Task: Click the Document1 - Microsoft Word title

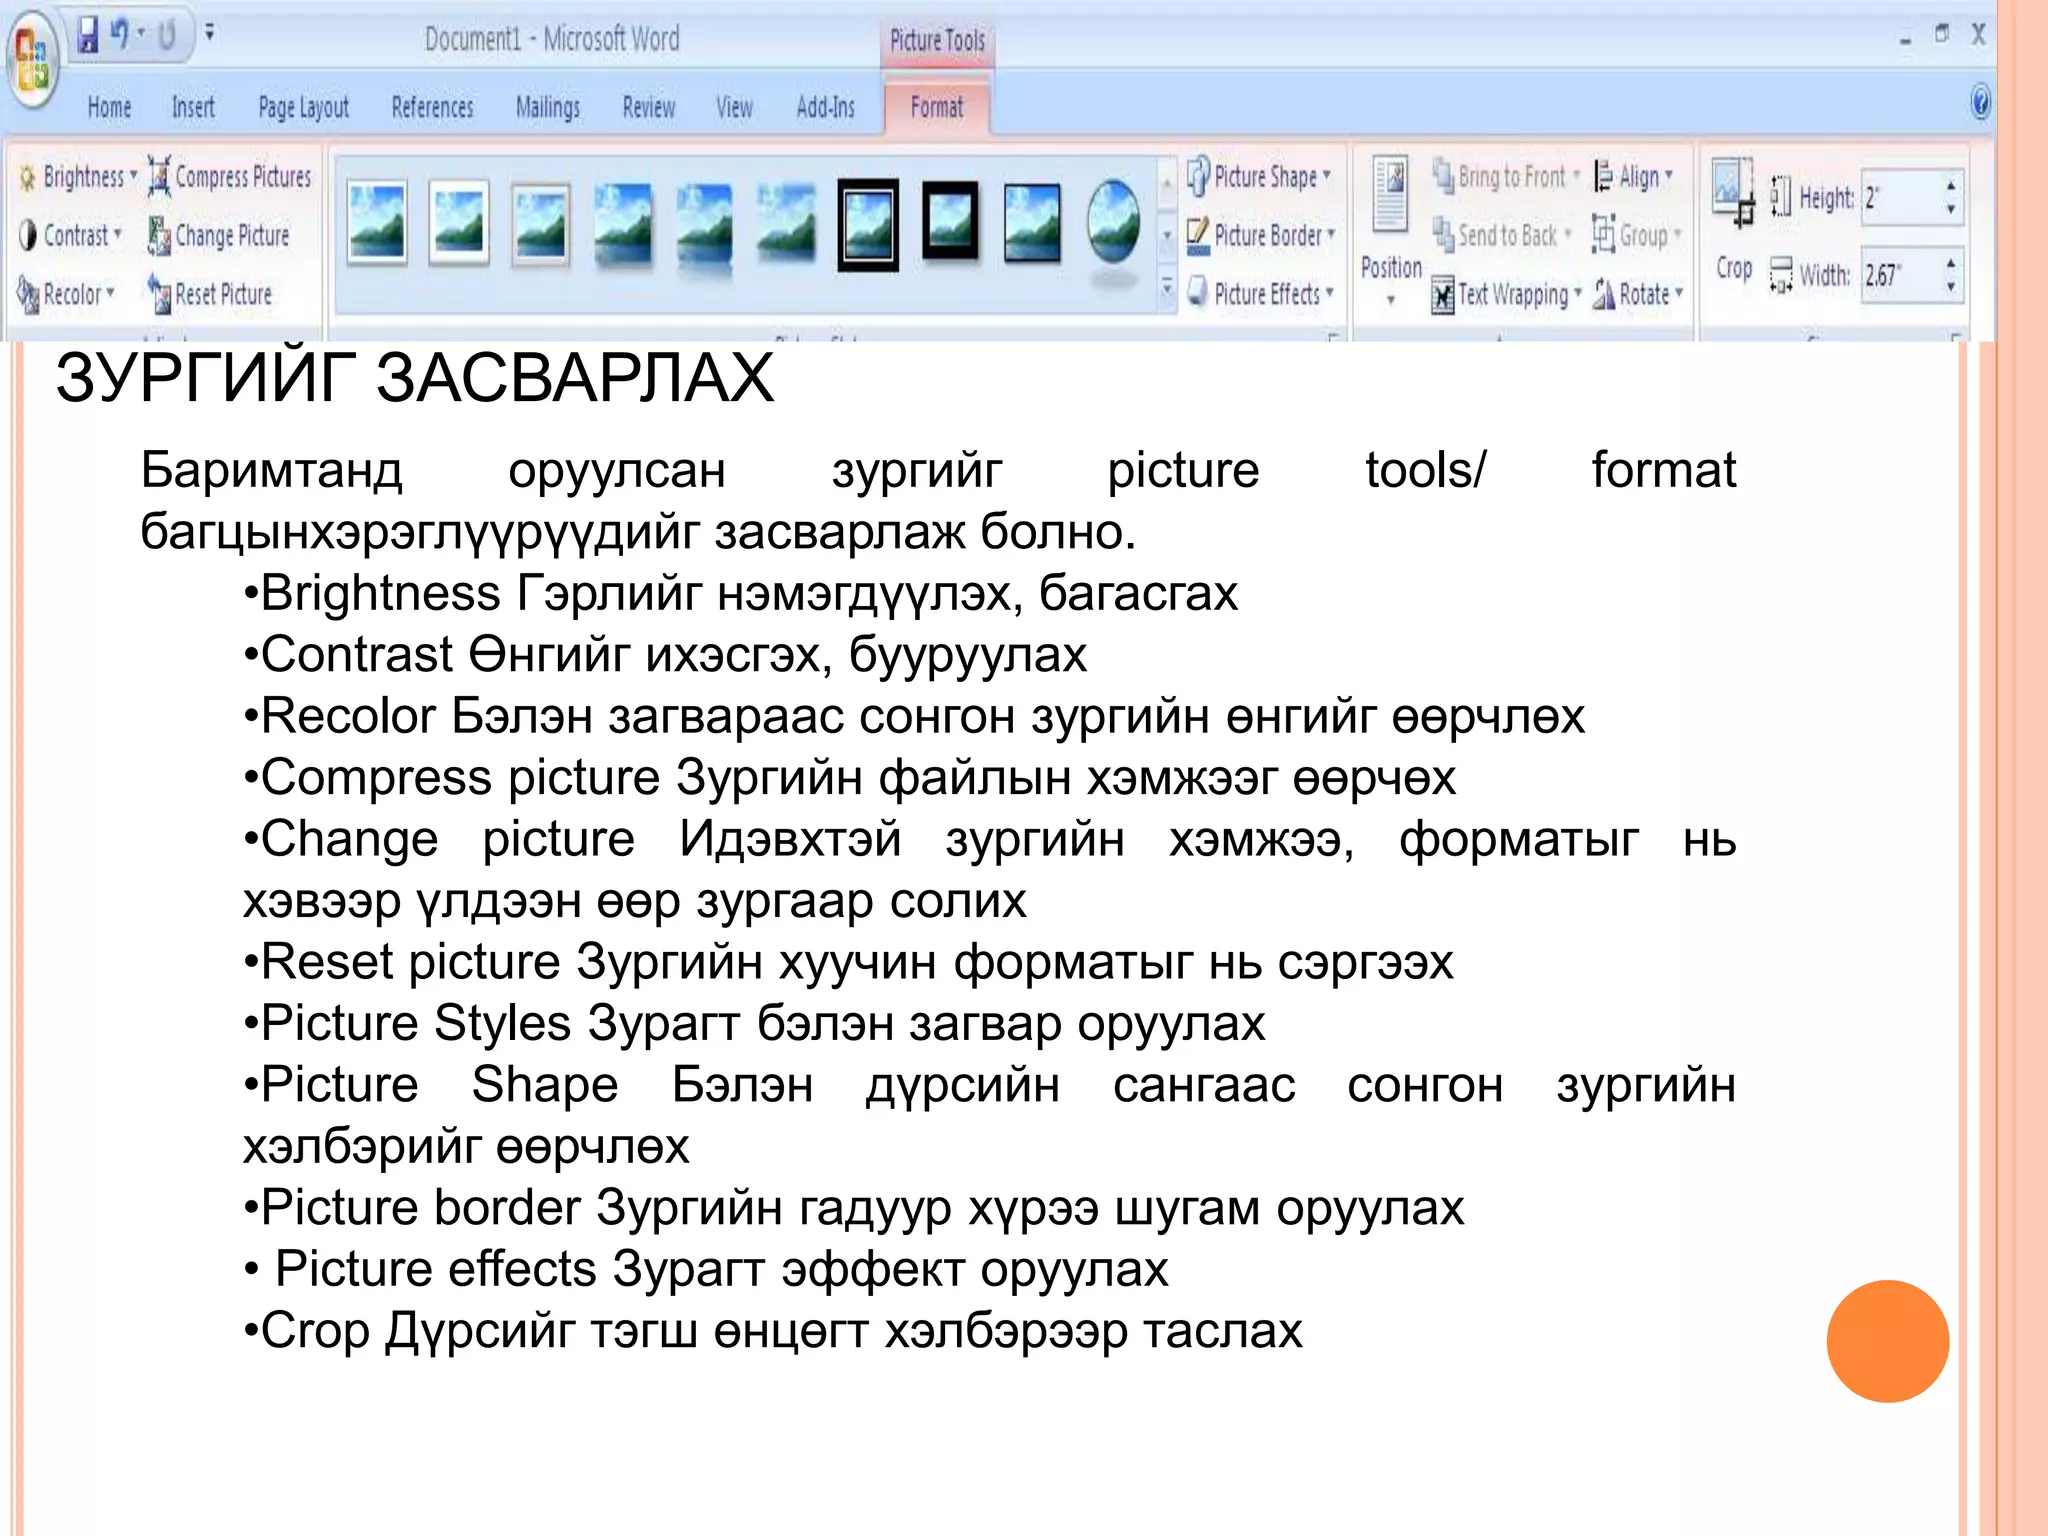Action: [552, 39]
